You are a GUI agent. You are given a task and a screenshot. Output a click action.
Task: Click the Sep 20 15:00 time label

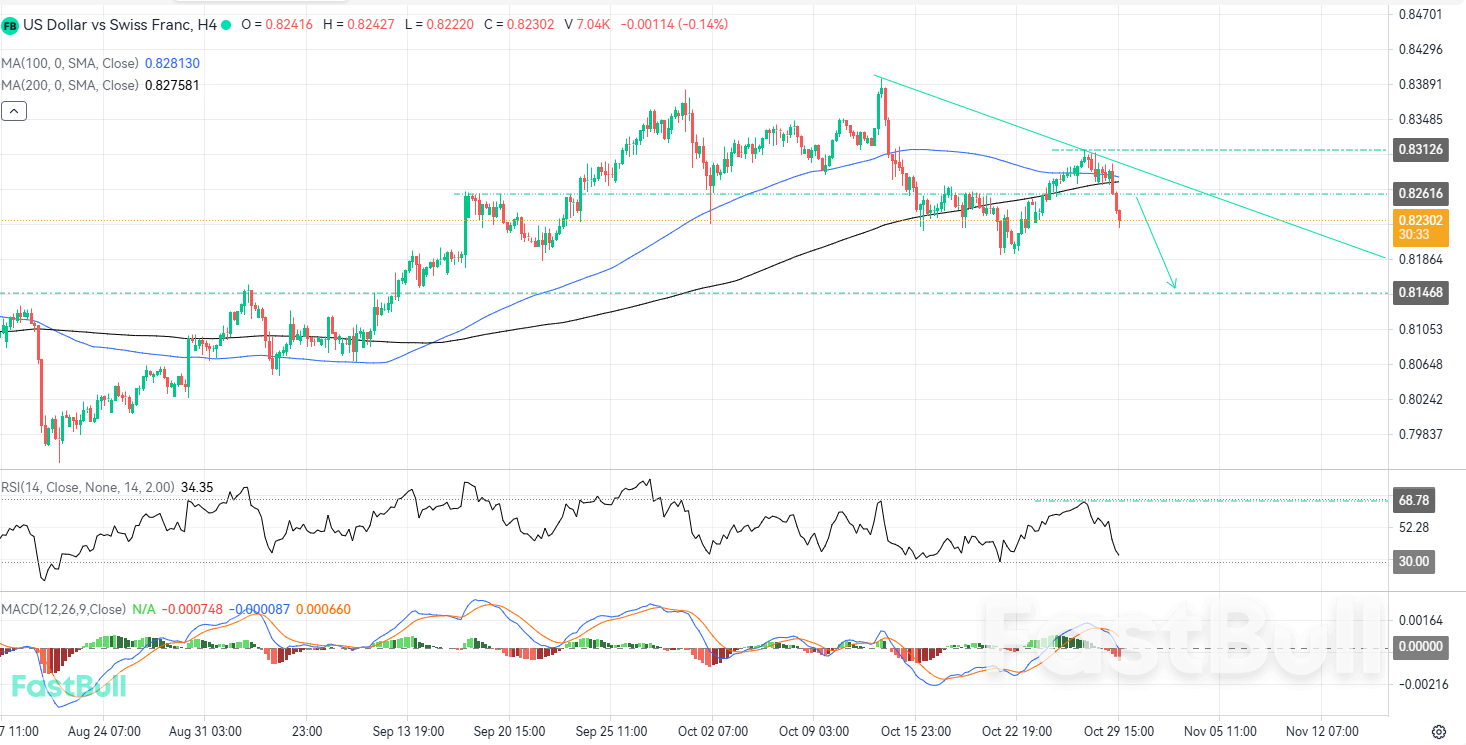[510, 731]
